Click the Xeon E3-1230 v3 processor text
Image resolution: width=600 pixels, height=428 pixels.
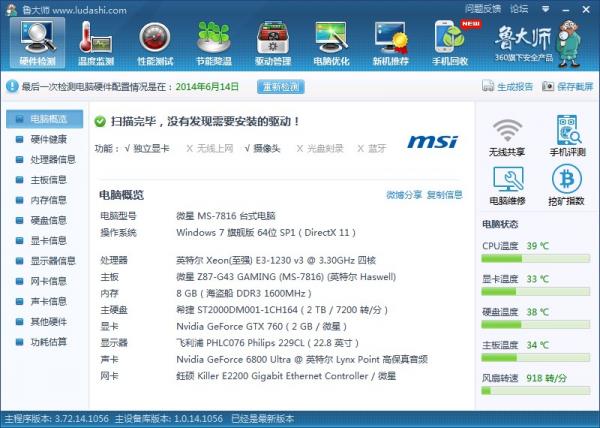276,261
